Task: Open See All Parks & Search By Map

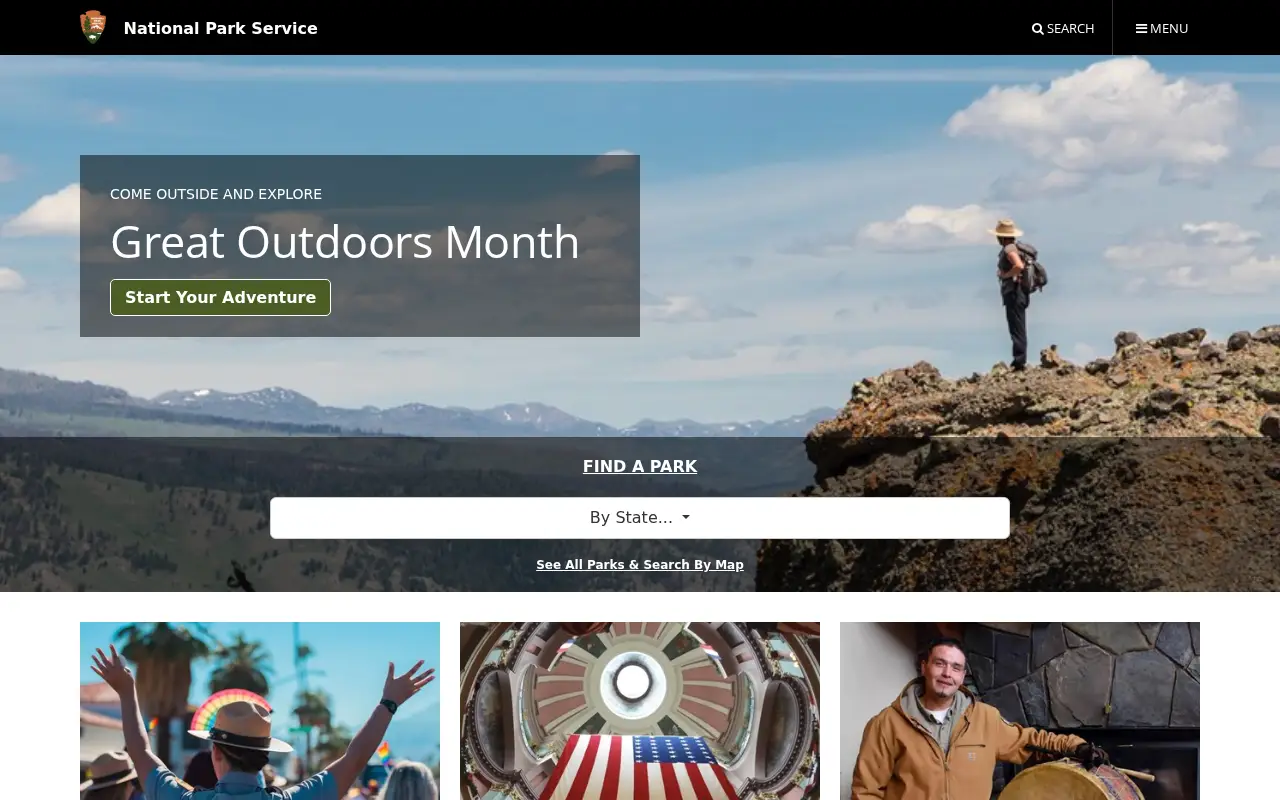Action: pos(640,565)
